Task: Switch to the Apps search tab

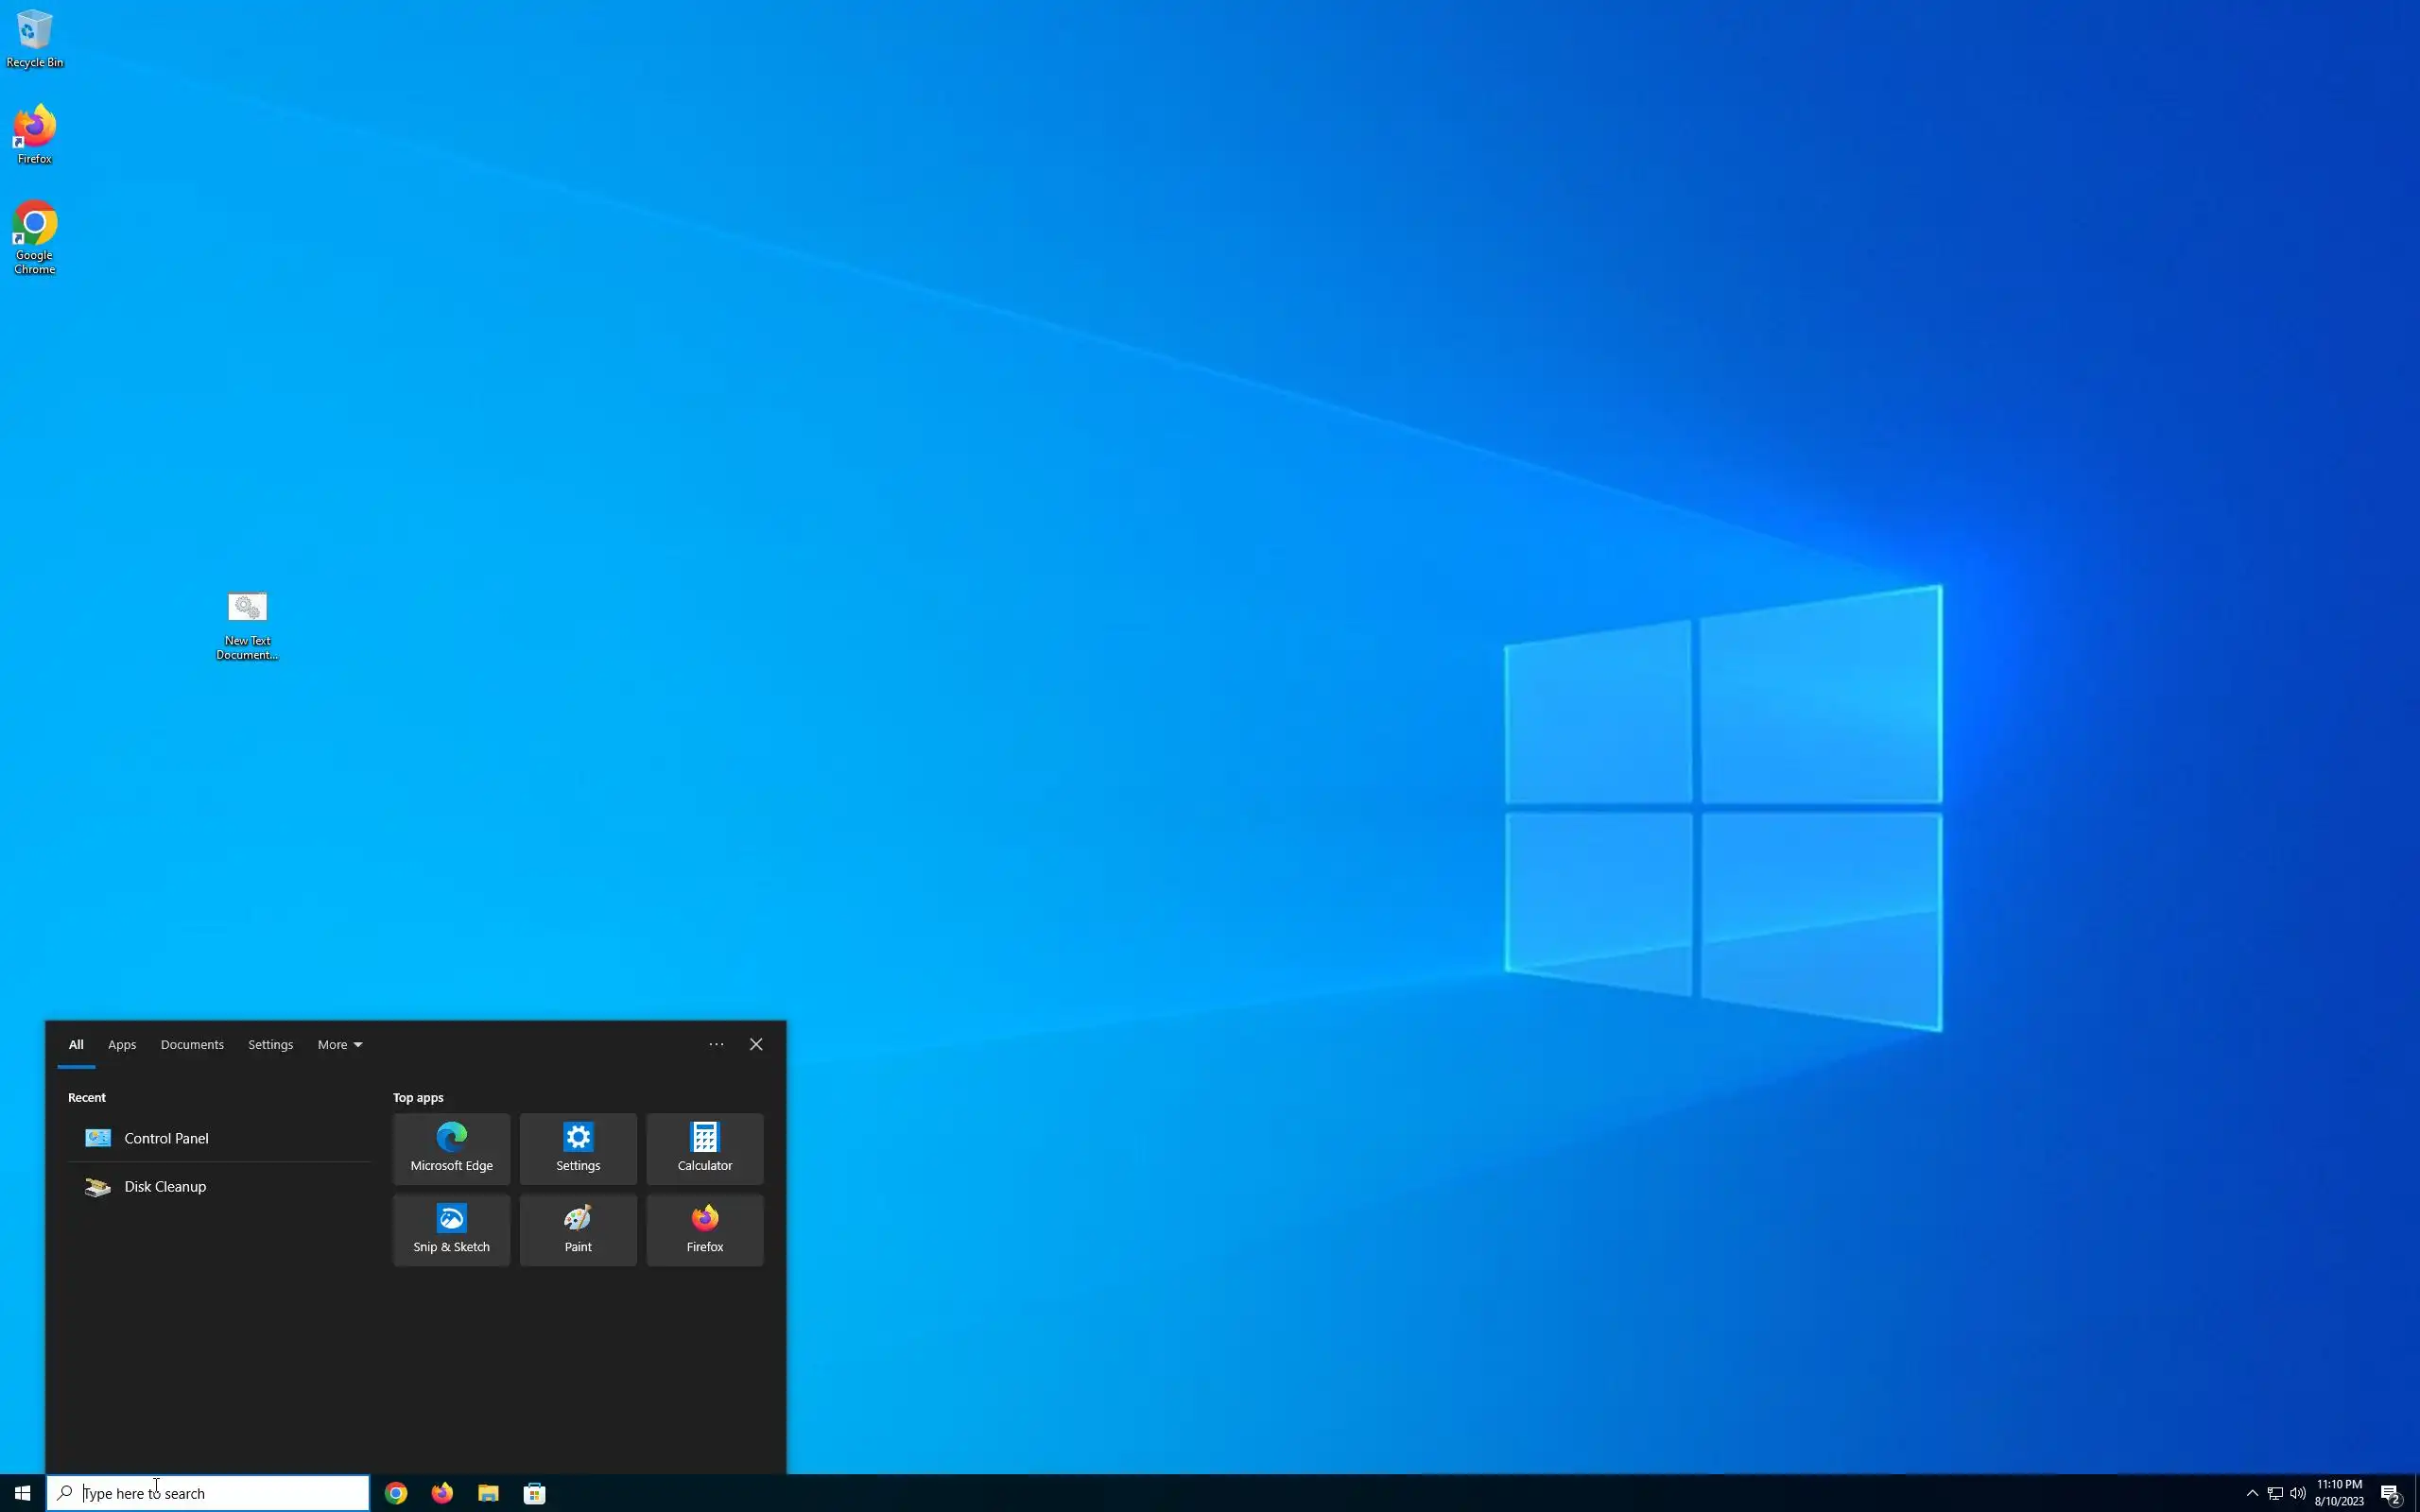Action: coord(122,1044)
